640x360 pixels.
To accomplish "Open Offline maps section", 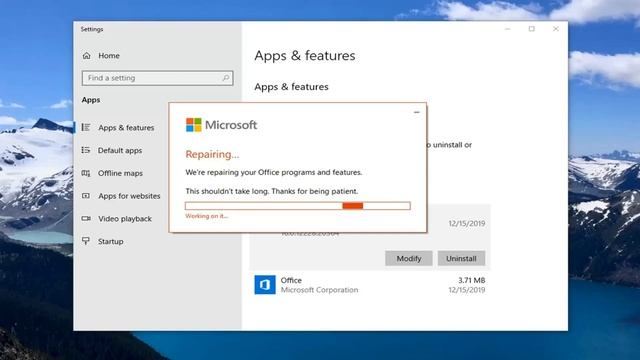I will click(x=120, y=173).
